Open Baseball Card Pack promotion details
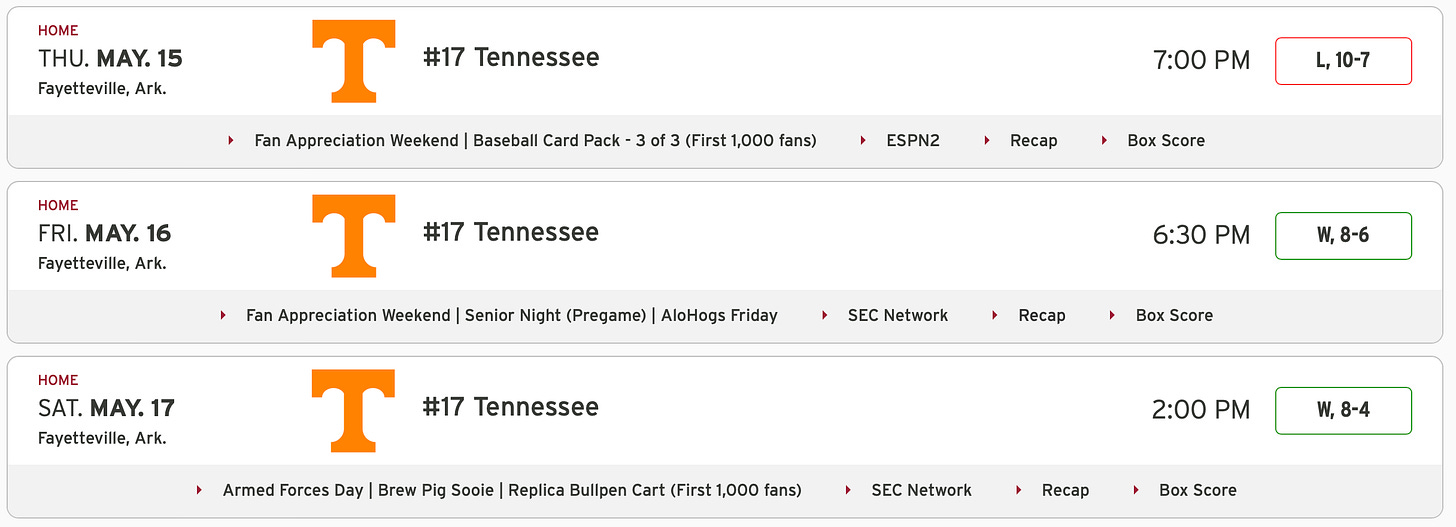Viewport: 1456px width, 527px height. coord(535,140)
